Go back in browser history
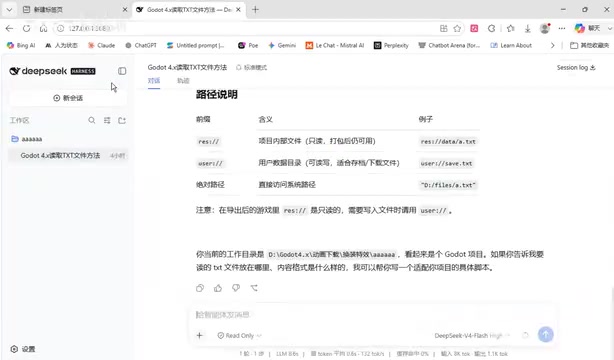 tap(9, 28)
